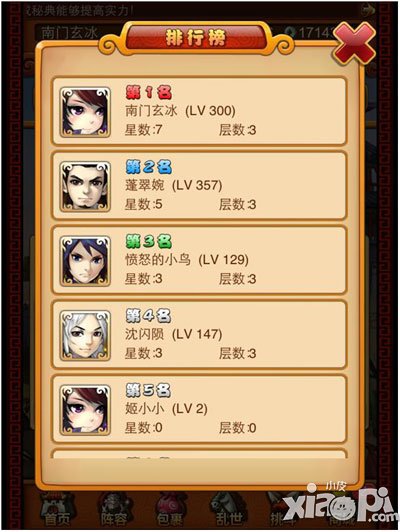This screenshot has height=532, width=400.
Task: Click the 排行榜 title banner
Action: (x=196, y=37)
